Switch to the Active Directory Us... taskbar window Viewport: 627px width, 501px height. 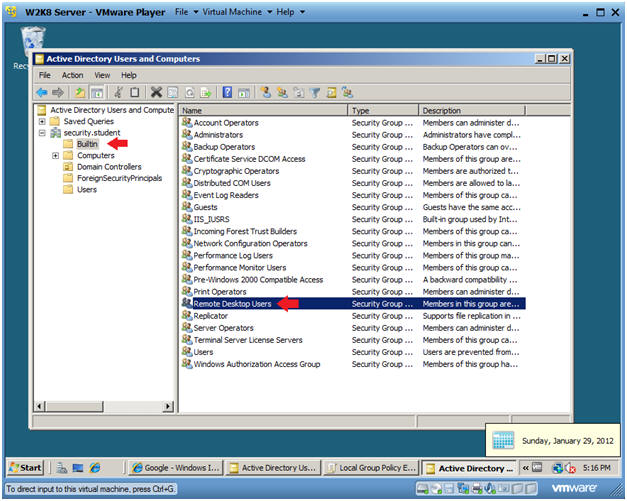tap(273, 467)
